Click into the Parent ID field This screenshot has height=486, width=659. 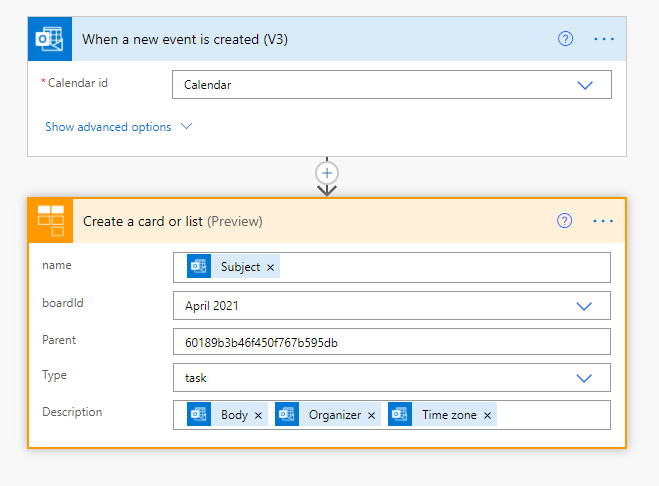pos(392,342)
